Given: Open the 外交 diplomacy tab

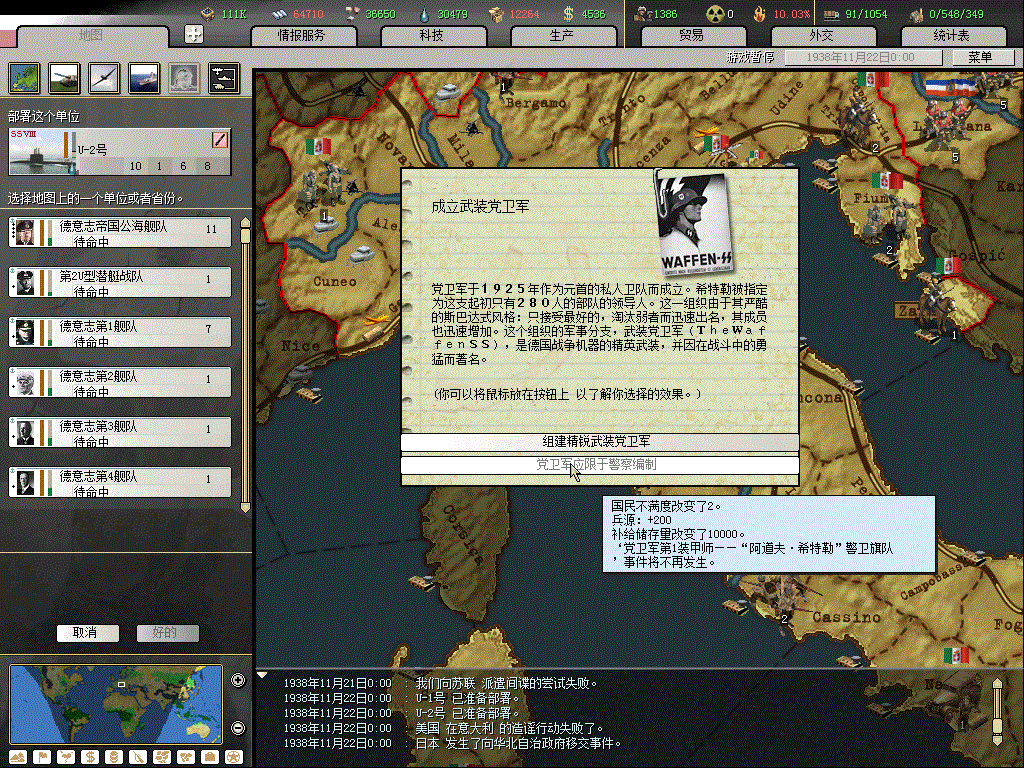Looking at the screenshot, I should point(821,36).
